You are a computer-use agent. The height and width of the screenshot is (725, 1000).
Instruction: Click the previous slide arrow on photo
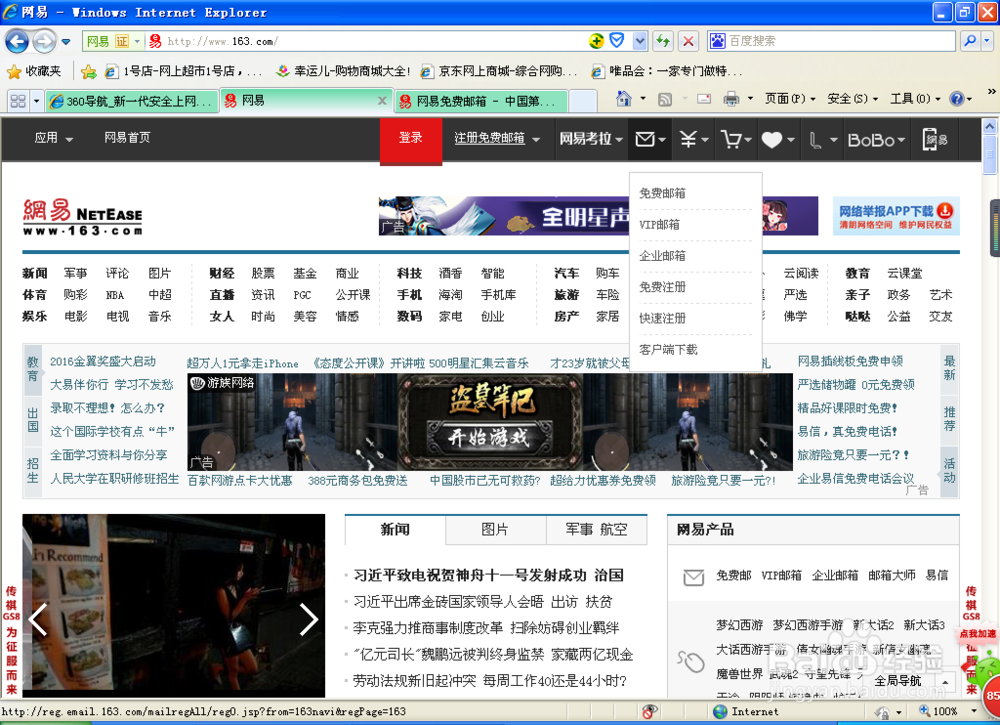point(38,619)
